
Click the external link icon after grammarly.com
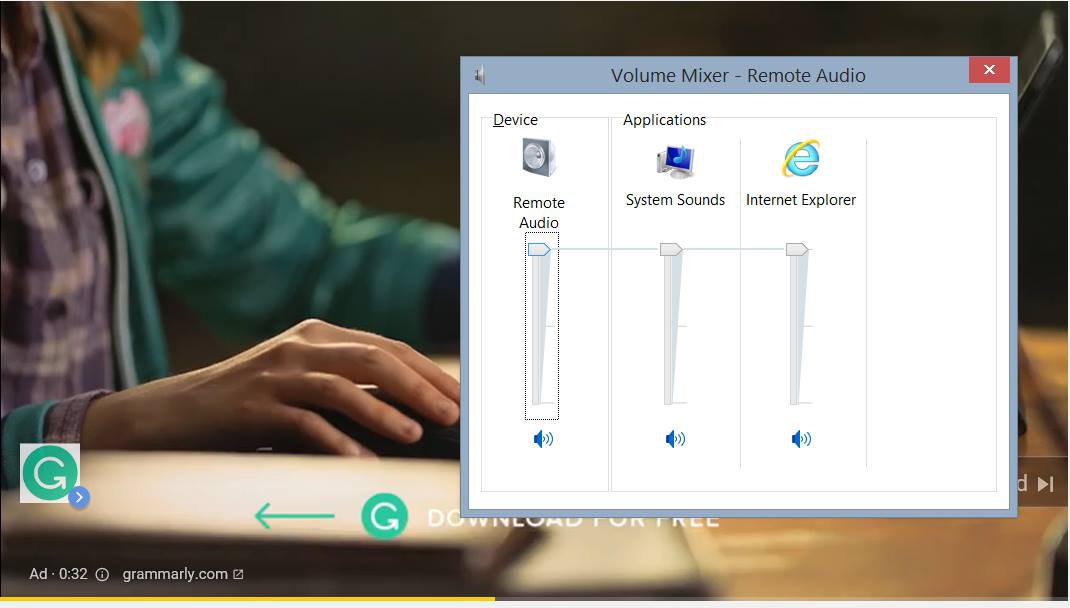pos(238,574)
